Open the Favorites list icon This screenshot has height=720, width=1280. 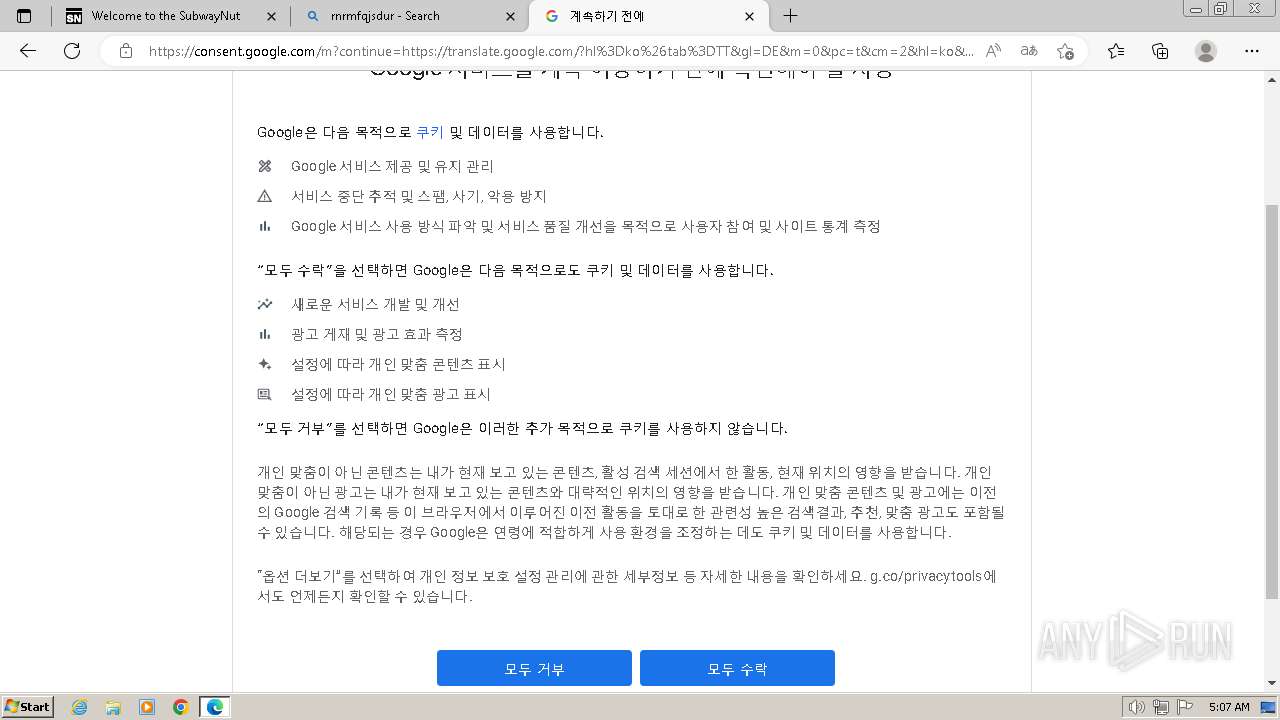coord(1116,51)
